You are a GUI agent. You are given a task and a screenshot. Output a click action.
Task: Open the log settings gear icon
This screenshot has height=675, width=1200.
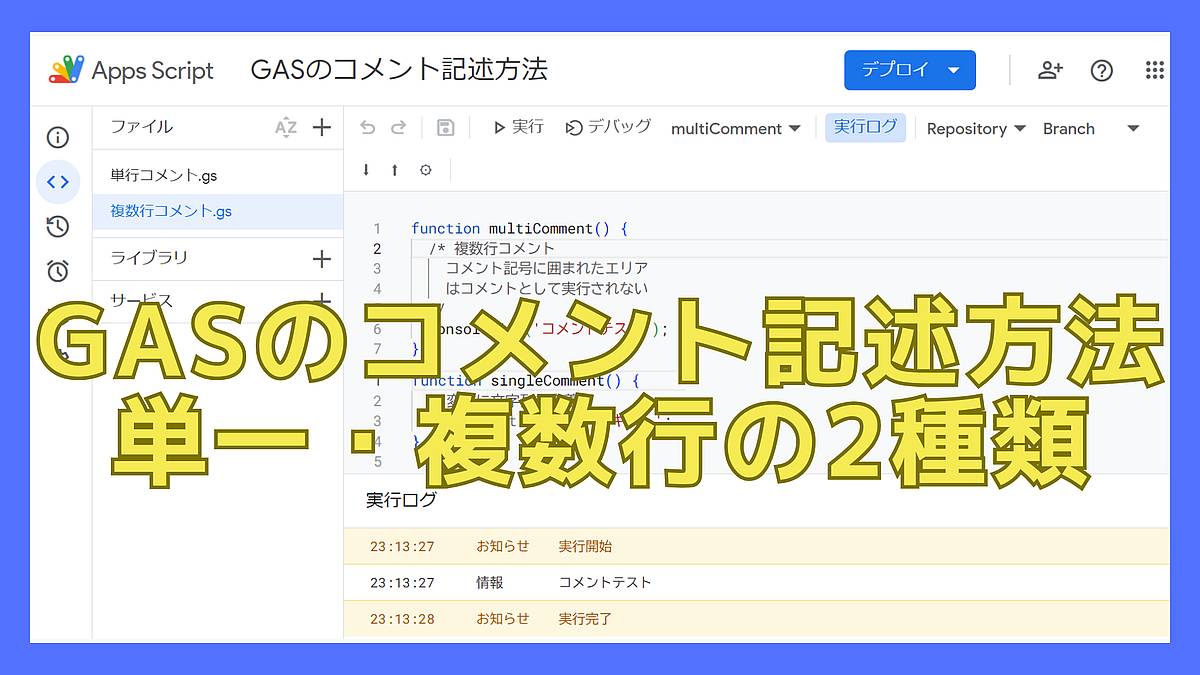425,170
